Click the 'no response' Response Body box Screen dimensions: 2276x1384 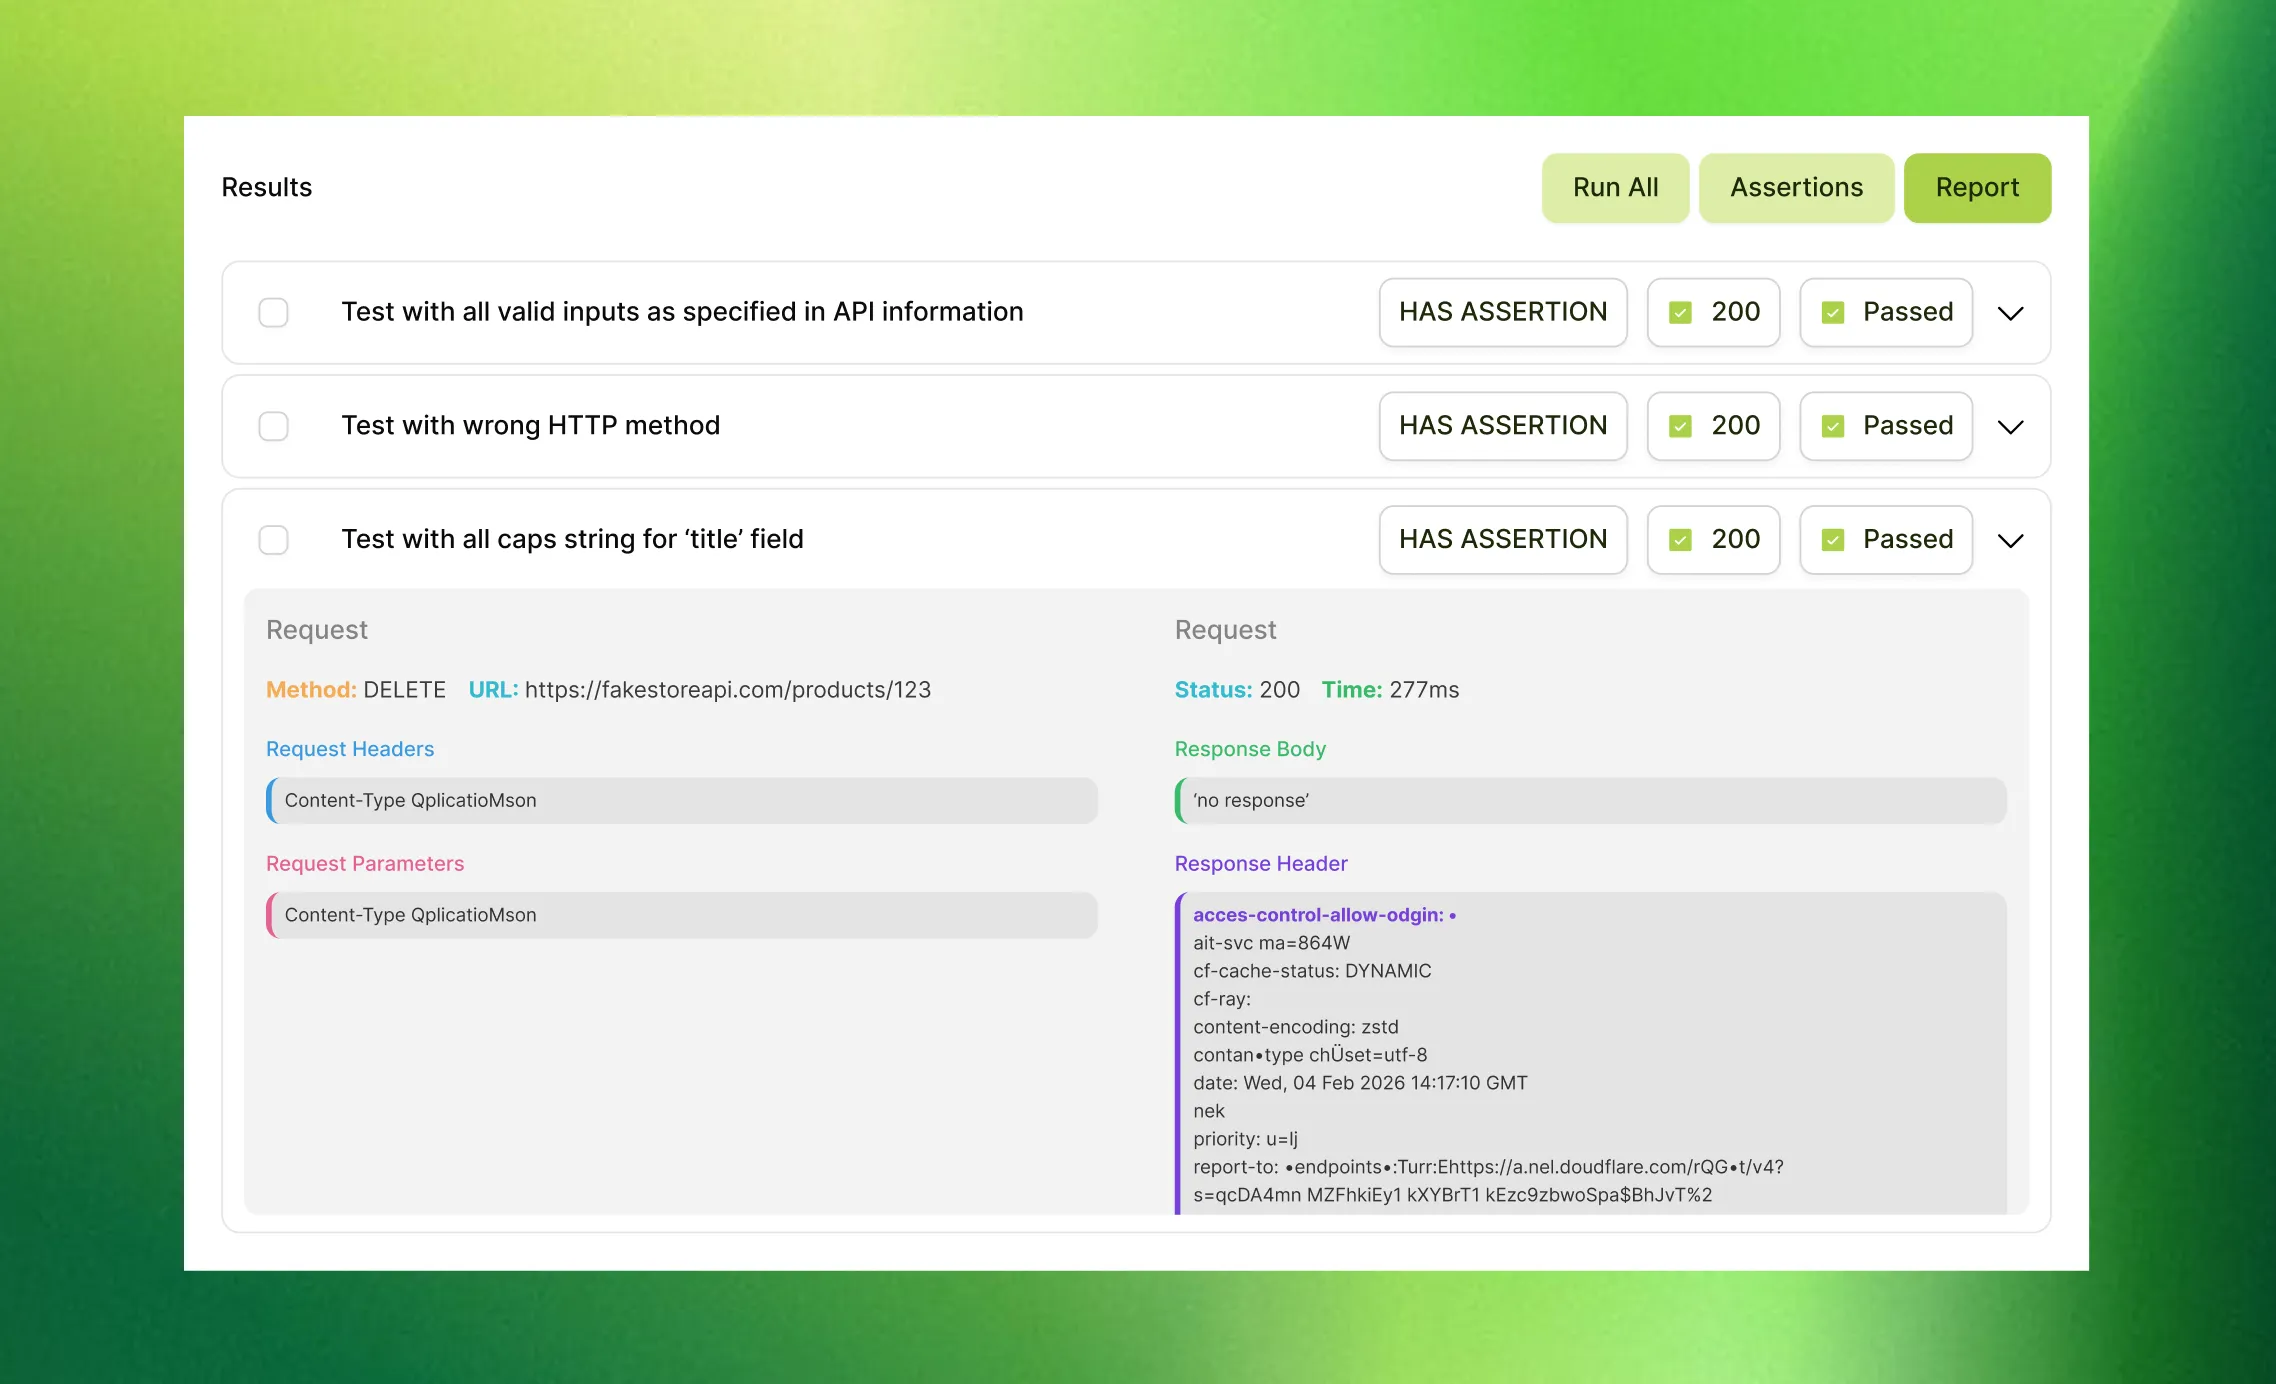[x=1590, y=801]
